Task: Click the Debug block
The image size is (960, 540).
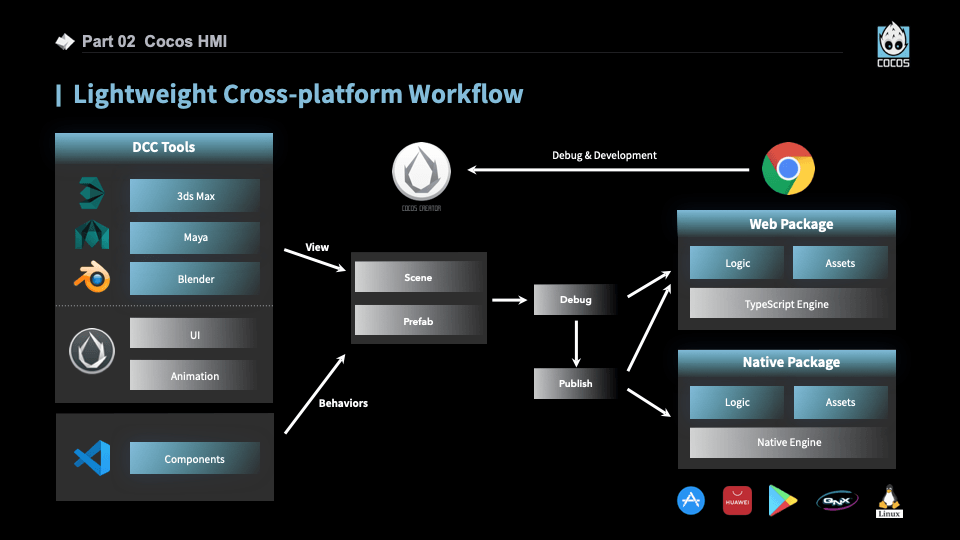Action: coord(575,299)
